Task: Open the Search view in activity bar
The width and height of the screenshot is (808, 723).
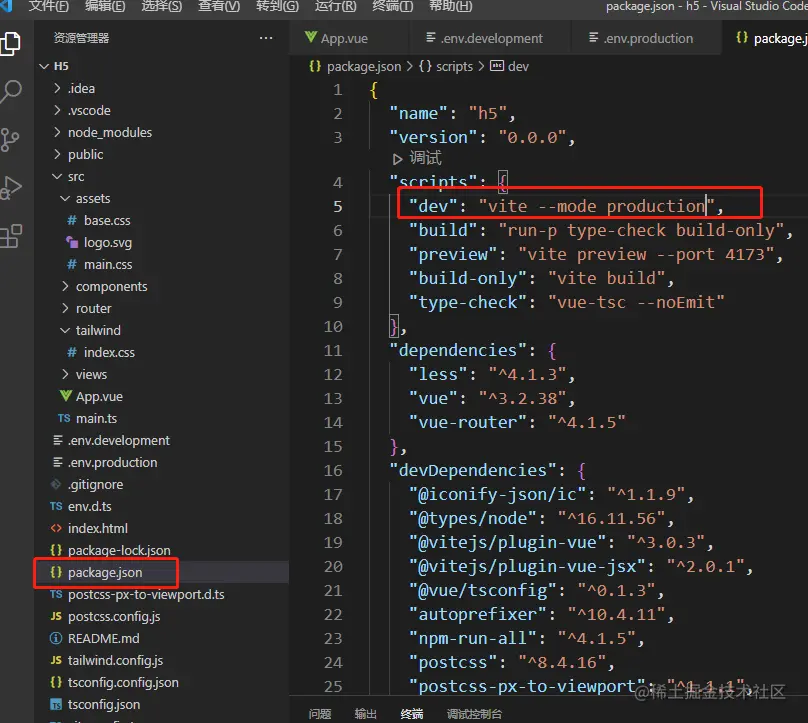Action: 11,92
